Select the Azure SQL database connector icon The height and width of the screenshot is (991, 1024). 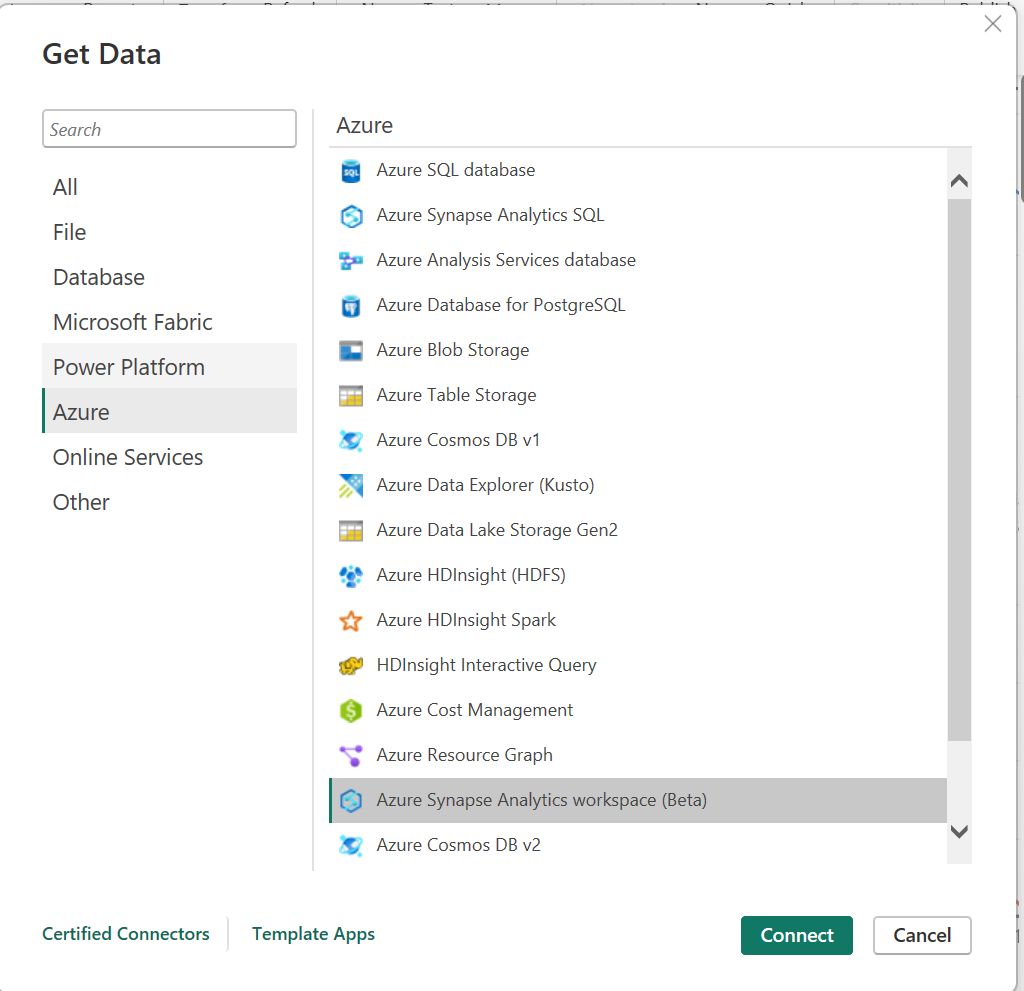point(353,170)
